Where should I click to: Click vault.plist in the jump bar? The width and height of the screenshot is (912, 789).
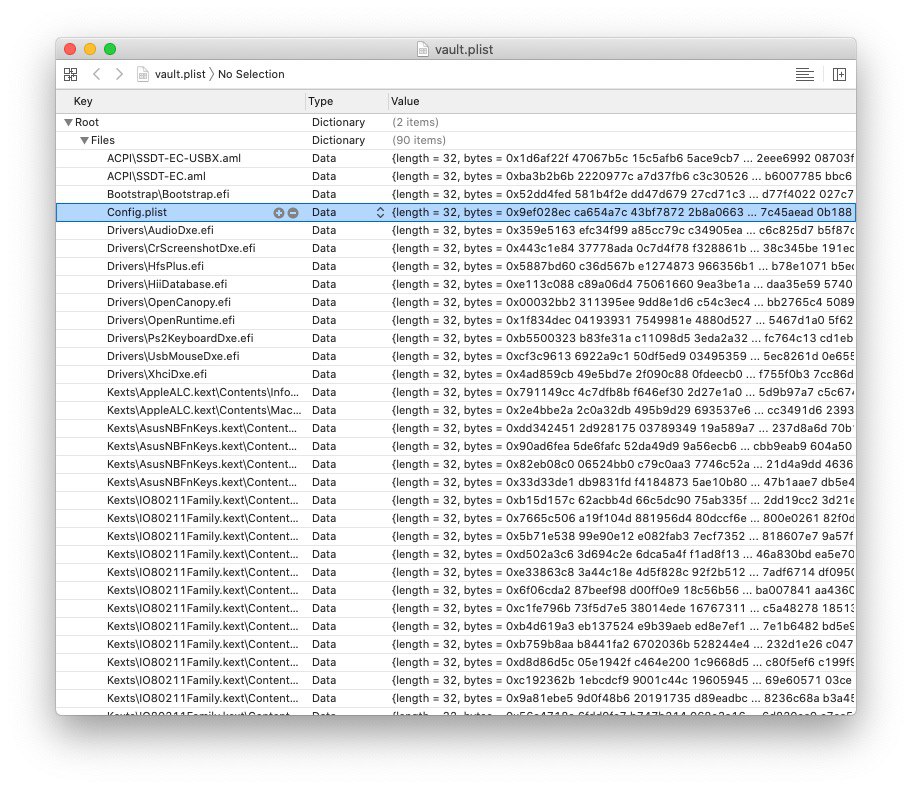[180, 74]
